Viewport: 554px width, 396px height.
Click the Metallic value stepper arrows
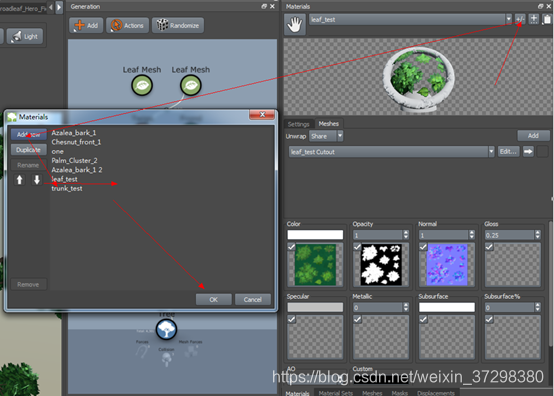[406, 307]
